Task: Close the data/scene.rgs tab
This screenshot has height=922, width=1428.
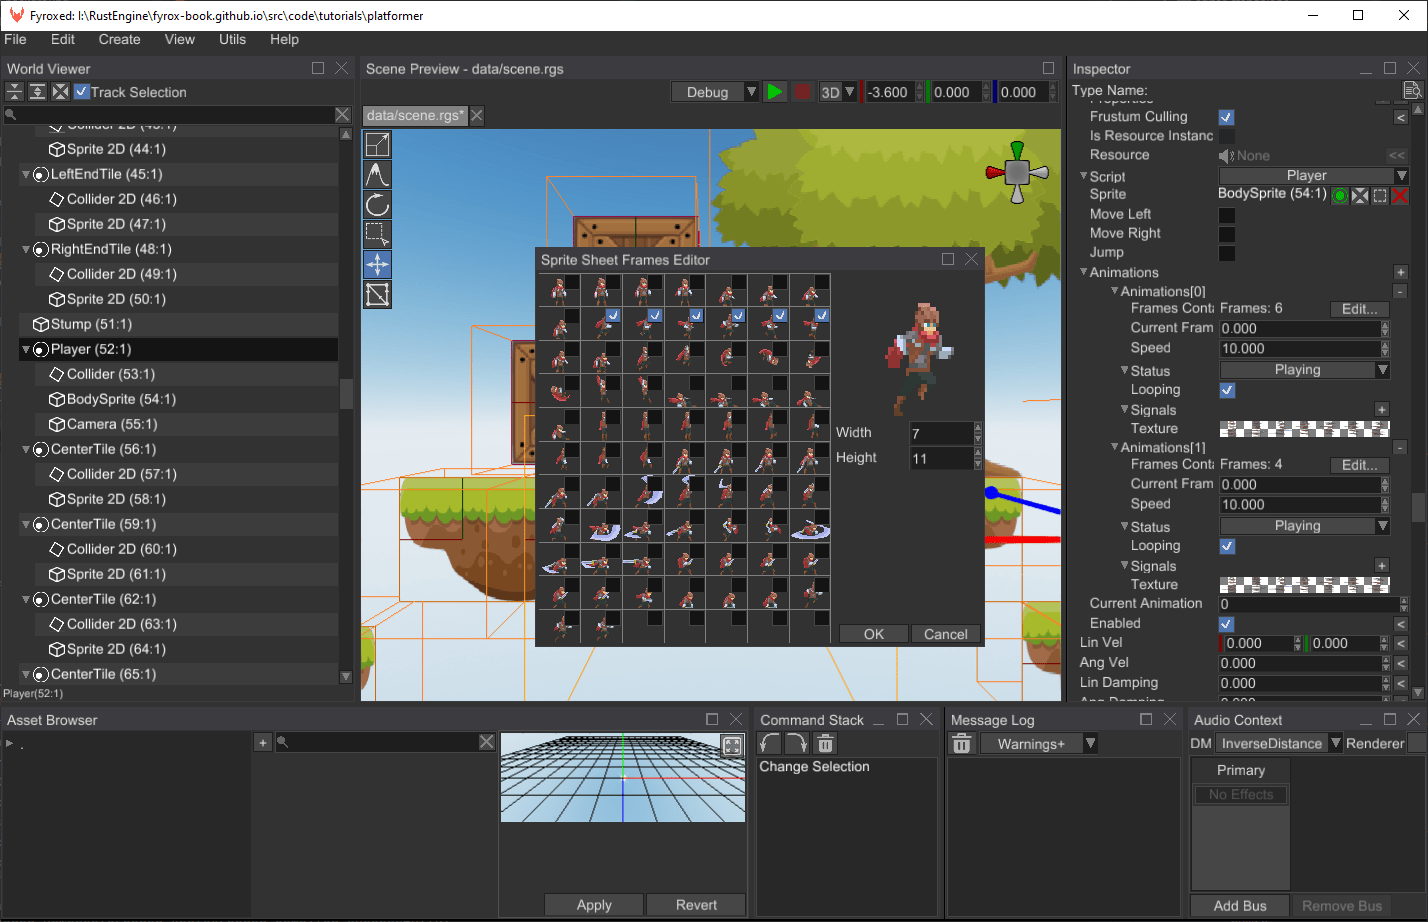Action: [477, 115]
